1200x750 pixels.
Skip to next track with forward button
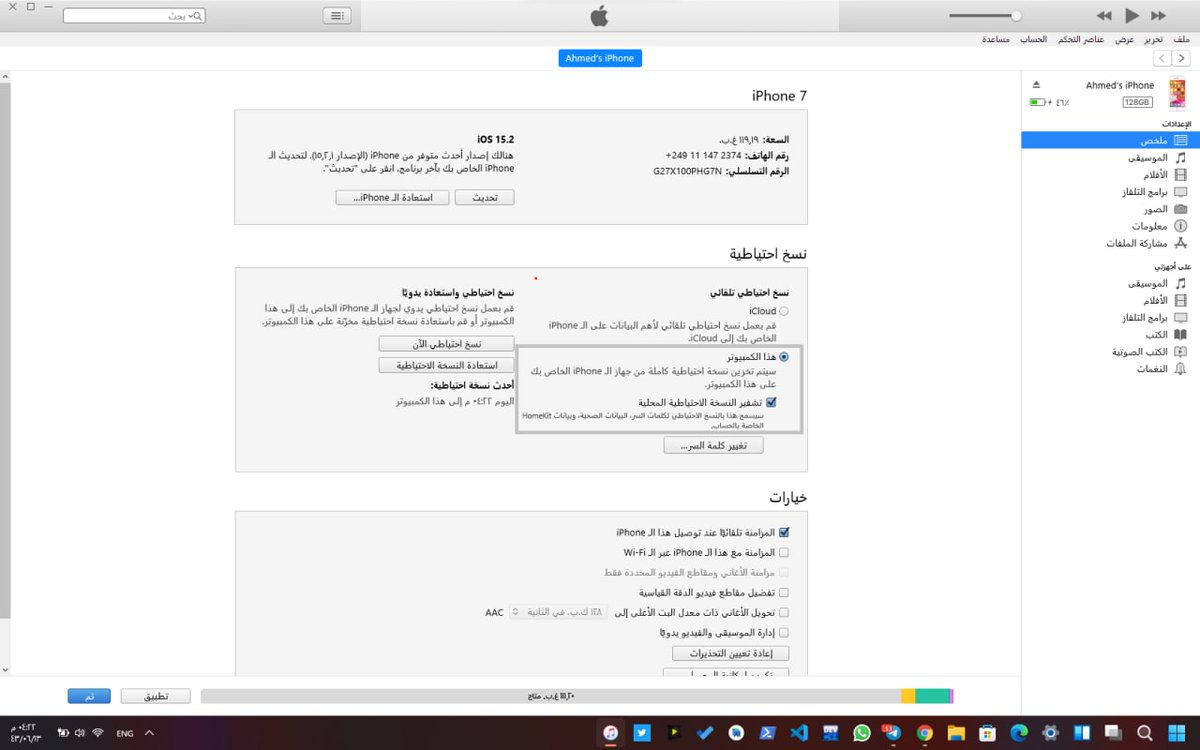pos(1158,16)
